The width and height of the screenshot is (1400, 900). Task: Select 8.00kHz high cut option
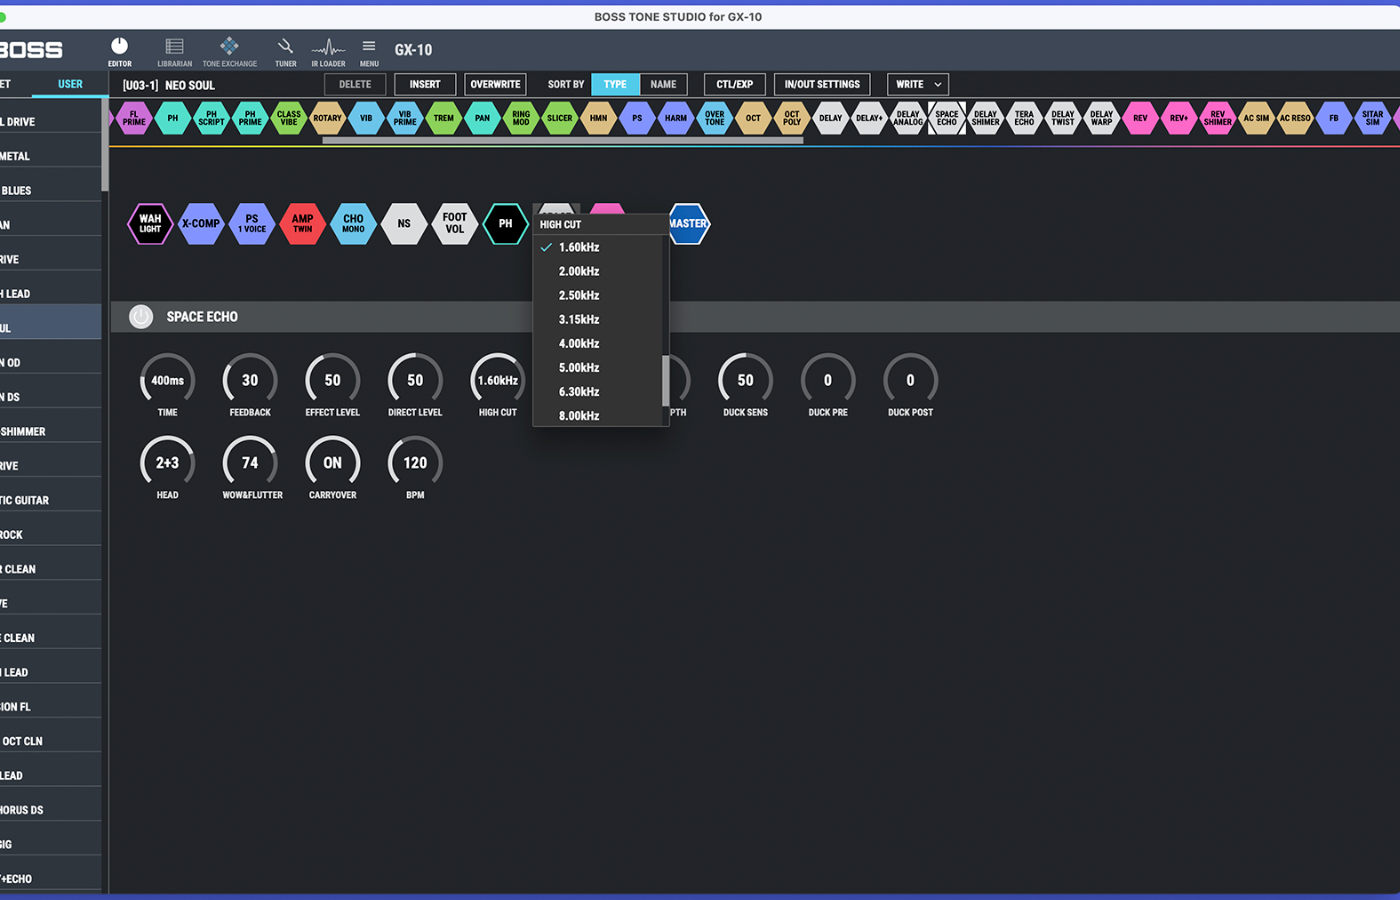(x=579, y=416)
